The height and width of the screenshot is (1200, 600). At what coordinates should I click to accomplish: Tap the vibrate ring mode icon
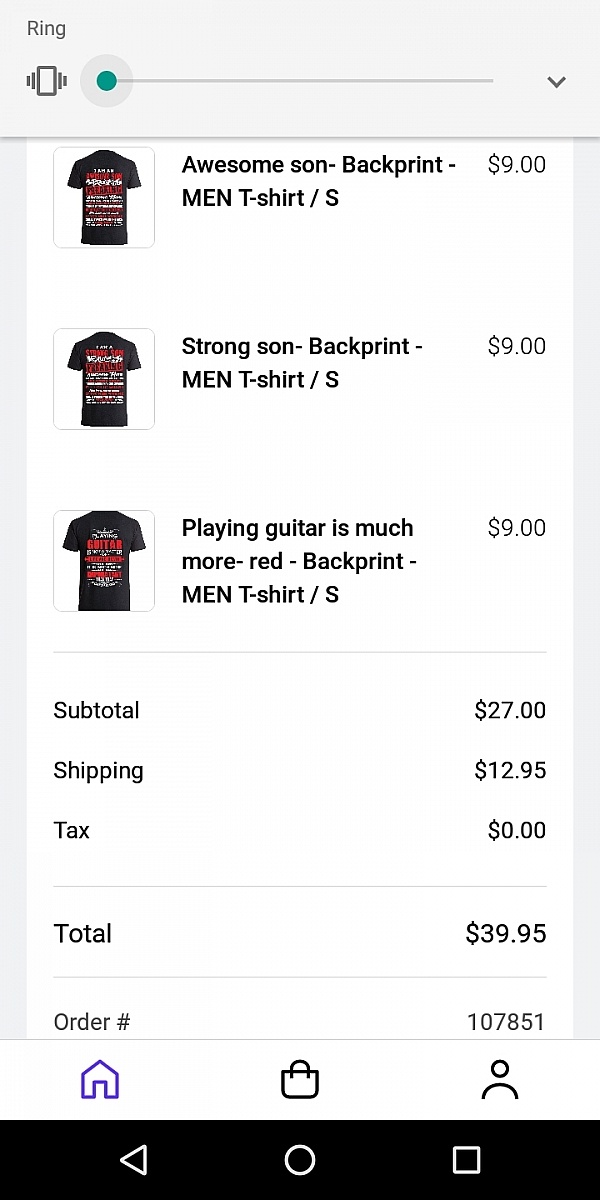(46, 82)
